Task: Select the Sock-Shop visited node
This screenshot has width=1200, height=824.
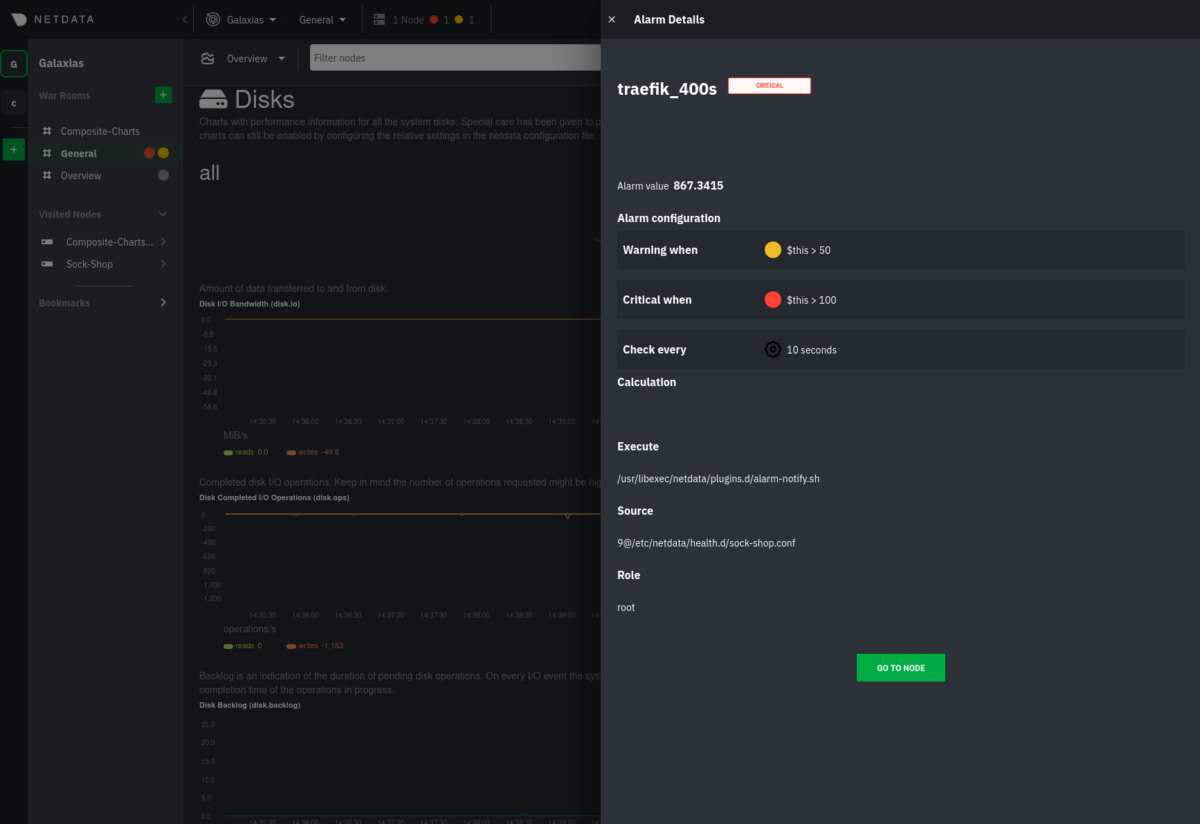Action: click(89, 264)
